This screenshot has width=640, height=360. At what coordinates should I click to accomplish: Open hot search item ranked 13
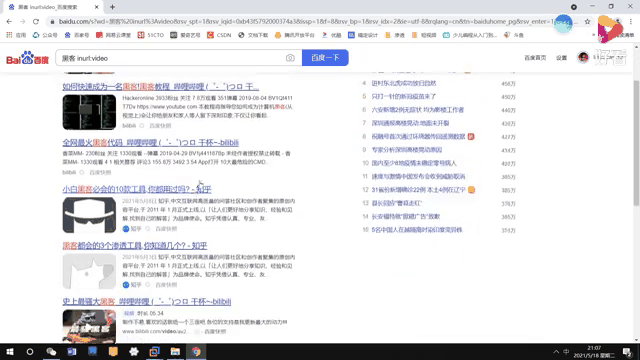pos(396,203)
